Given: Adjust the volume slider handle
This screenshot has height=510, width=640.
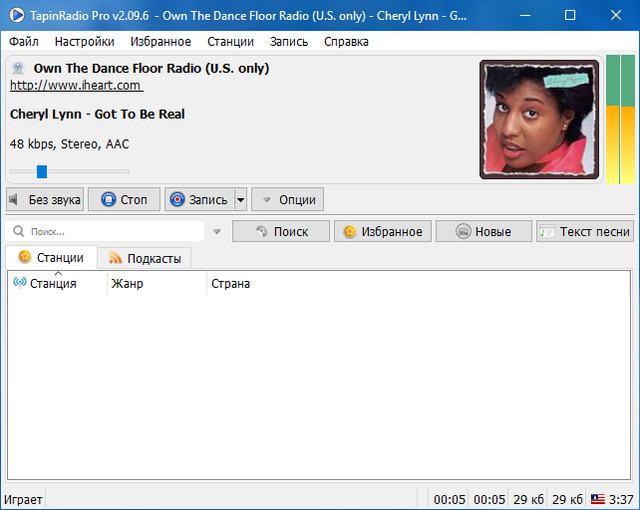Looking at the screenshot, I should [42, 171].
